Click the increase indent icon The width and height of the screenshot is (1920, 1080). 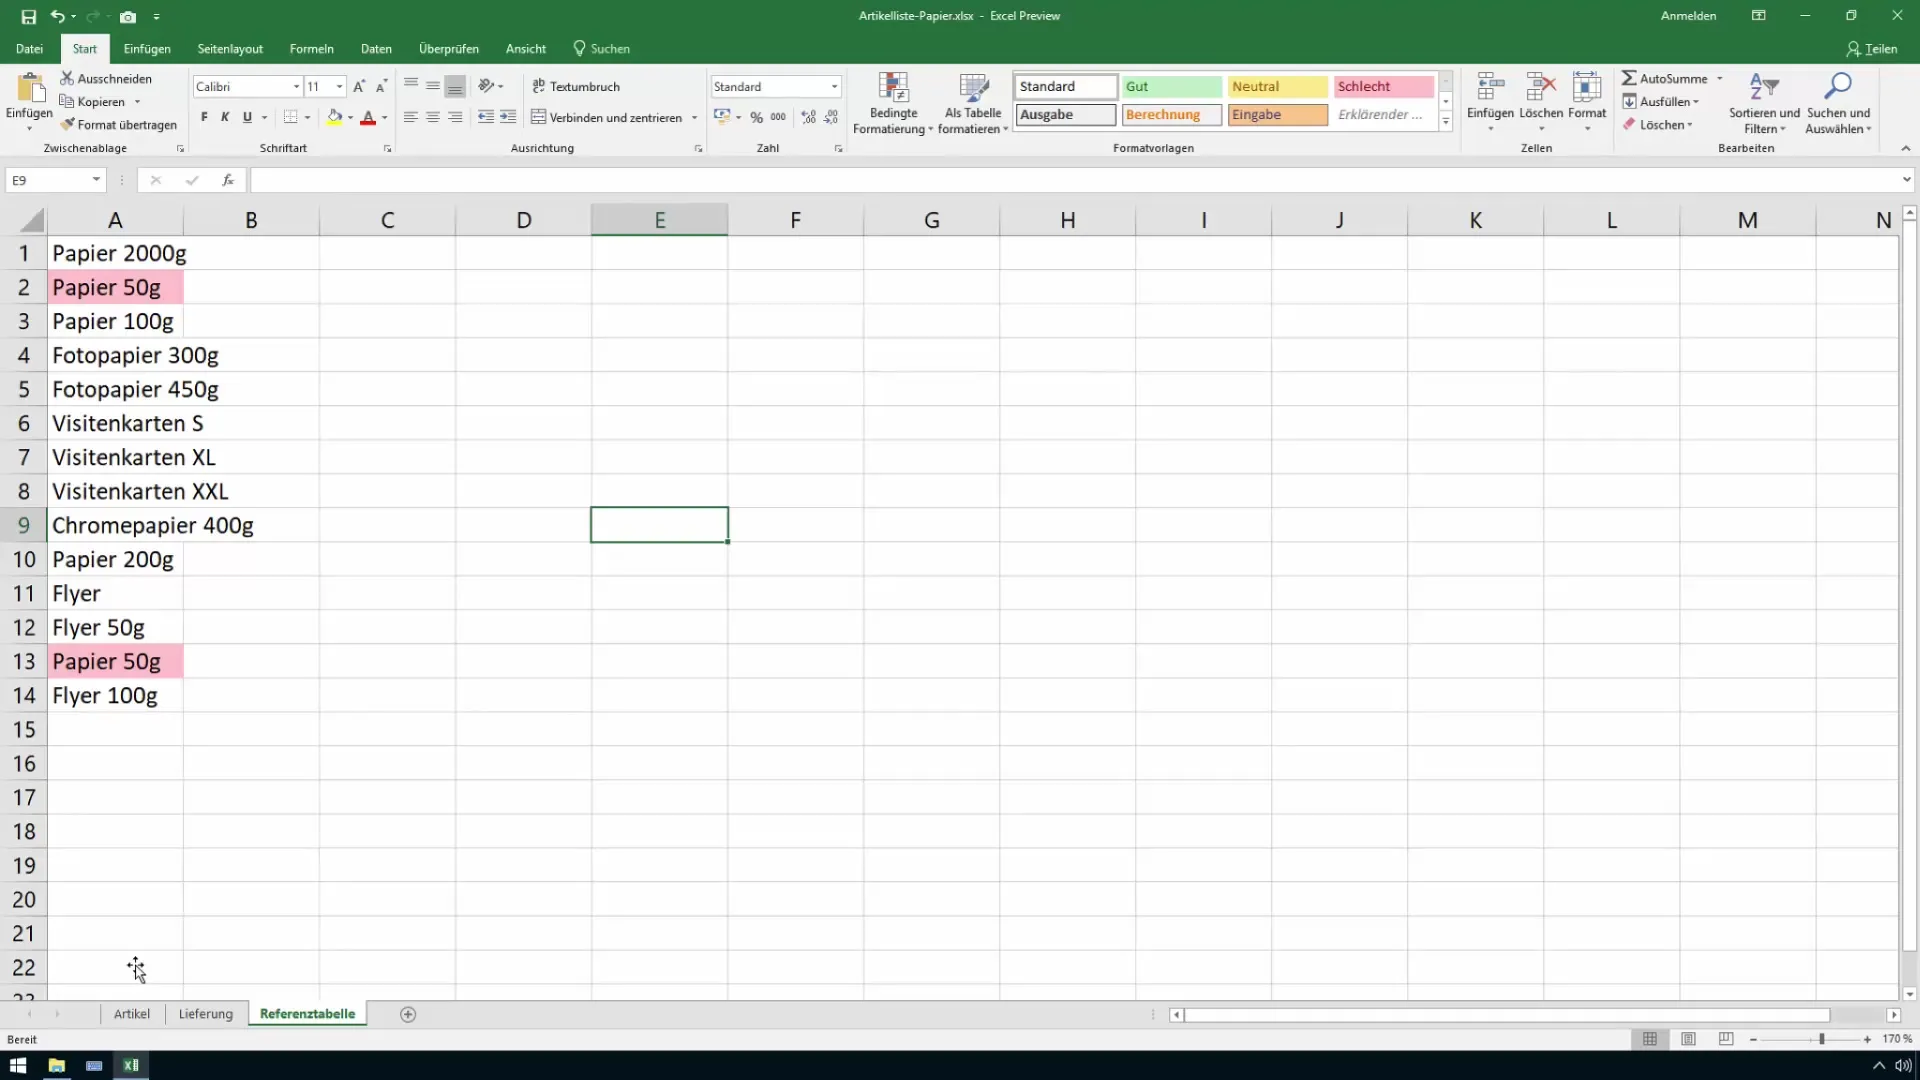click(x=508, y=117)
